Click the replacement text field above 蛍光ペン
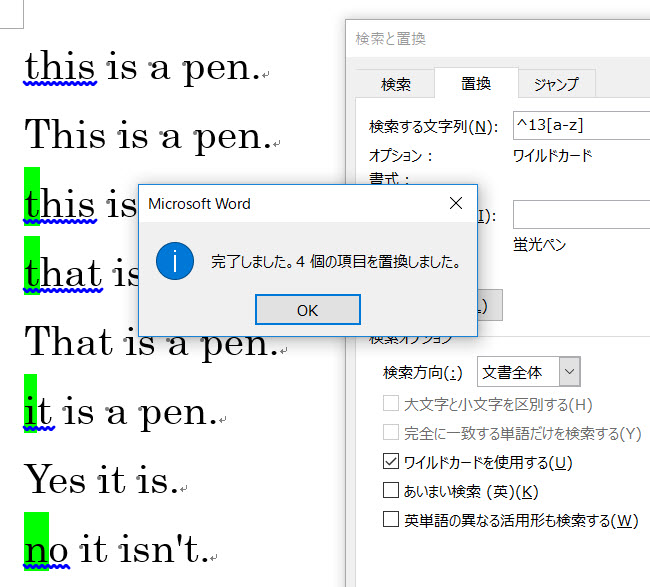The width and height of the screenshot is (650, 587). (x=580, y=215)
